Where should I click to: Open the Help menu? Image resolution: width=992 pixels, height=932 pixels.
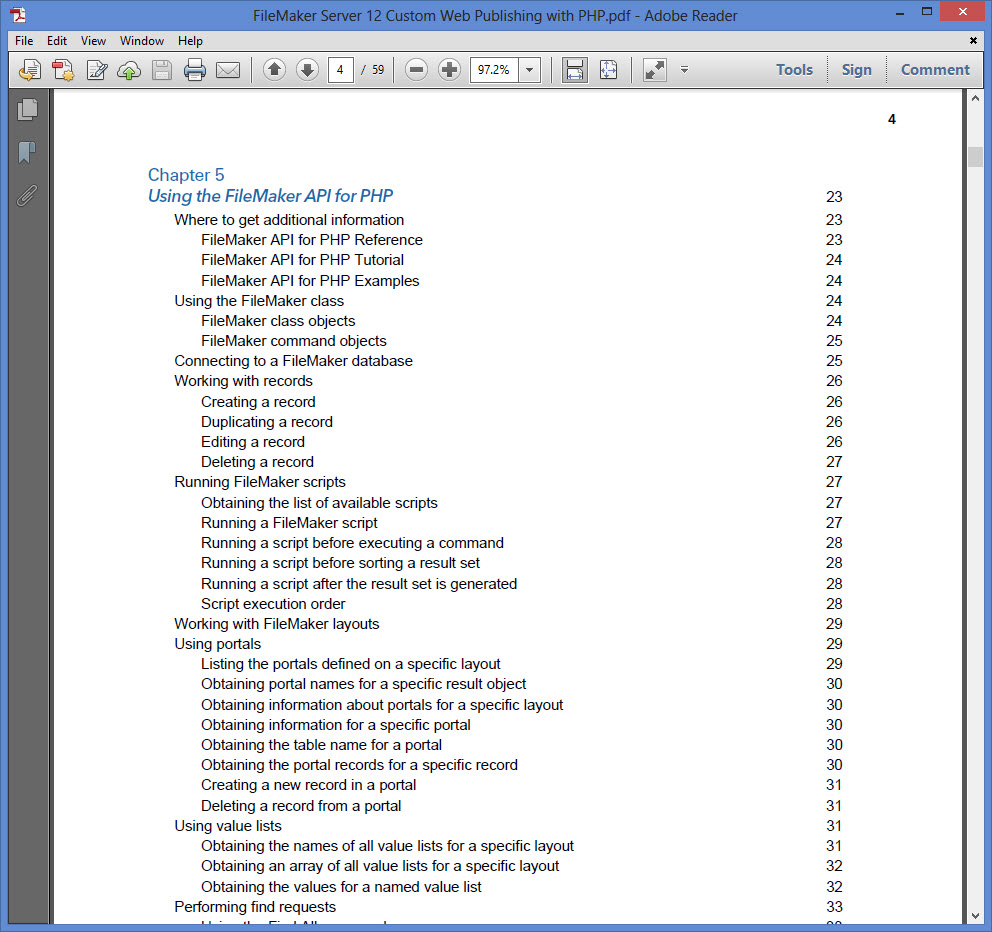tap(190, 40)
